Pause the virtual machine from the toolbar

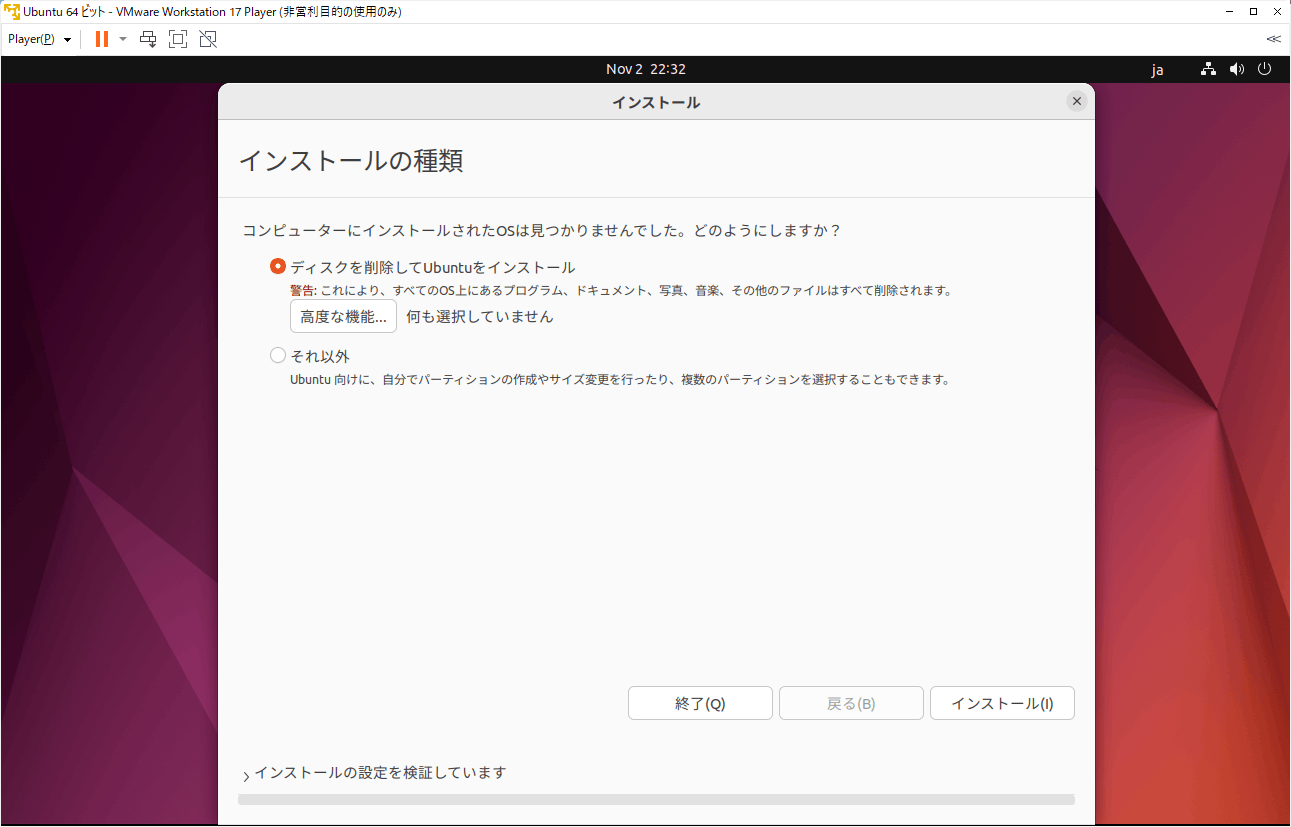pyautogui.click(x=102, y=39)
